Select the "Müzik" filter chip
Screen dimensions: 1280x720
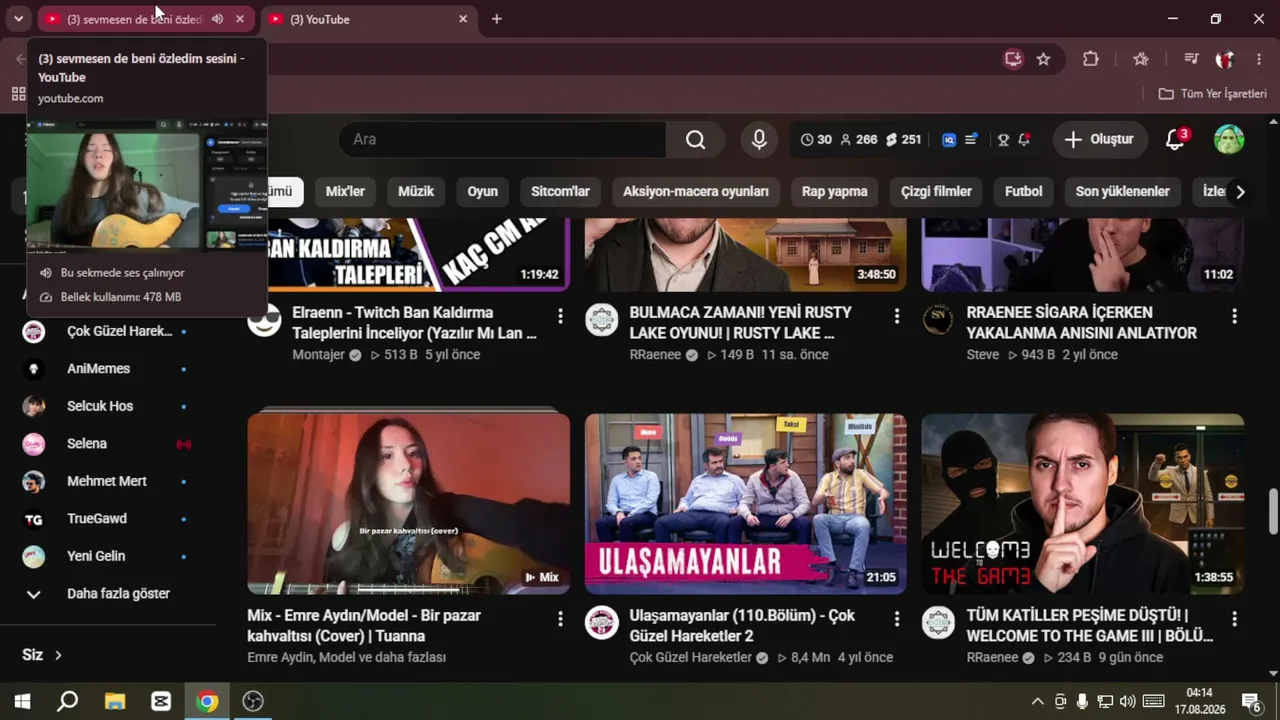[x=416, y=191]
